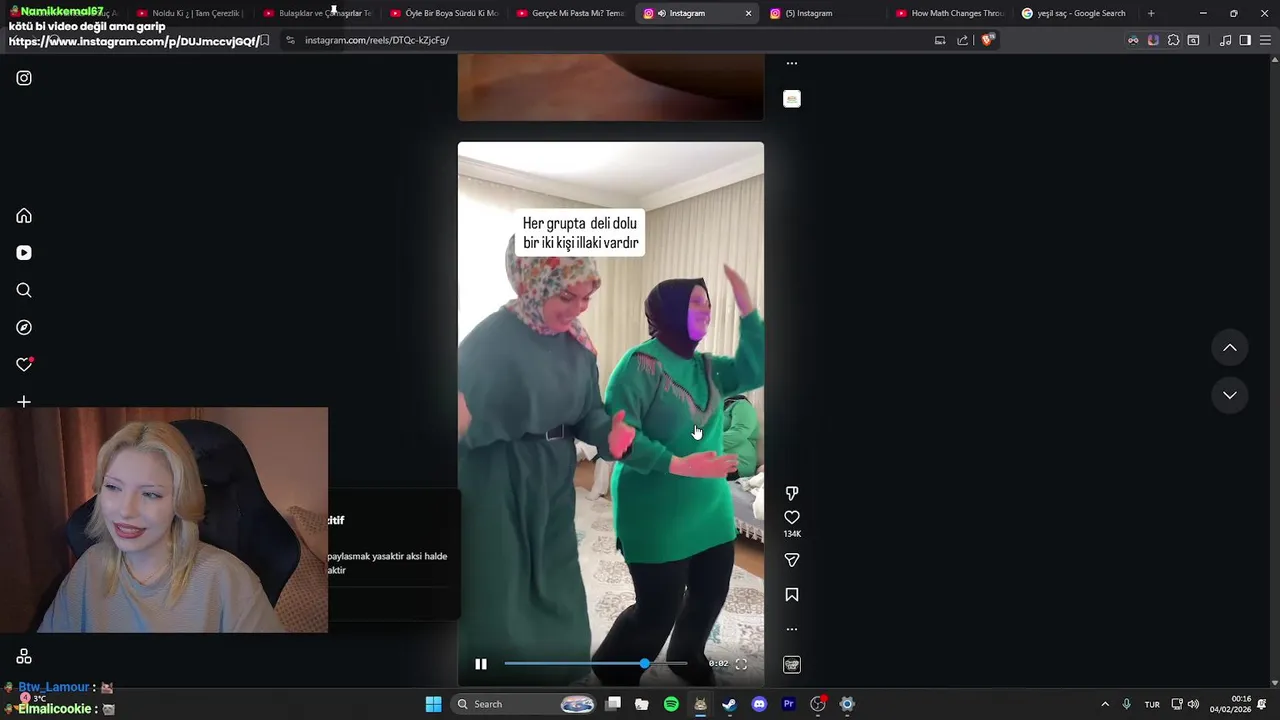Open the previous reel's three-dot menu
1280x720 pixels.
click(x=792, y=63)
